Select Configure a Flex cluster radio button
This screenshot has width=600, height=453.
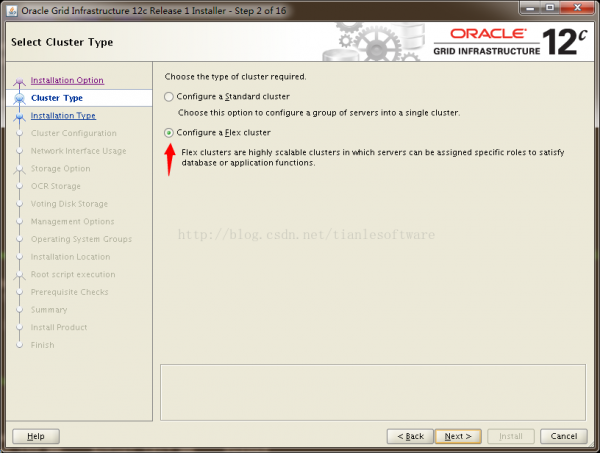[x=169, y=133]
